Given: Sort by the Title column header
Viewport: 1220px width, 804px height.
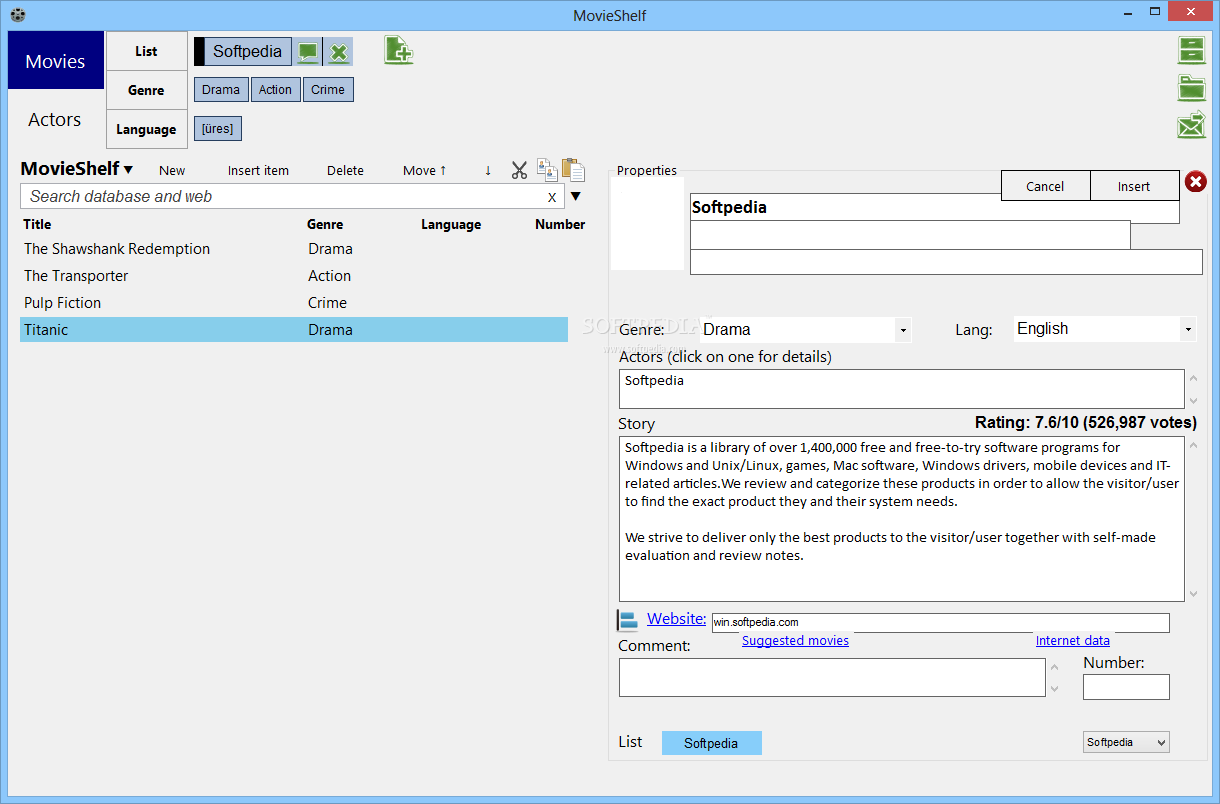Looking at the screenshot, I should [x=38, y=224].
